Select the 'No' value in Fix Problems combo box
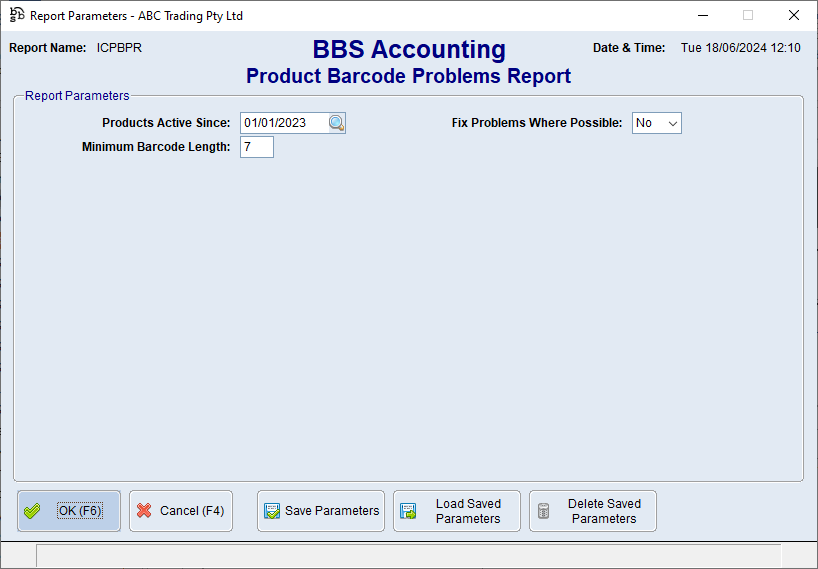The height and width of the screenshot is (569, 818). (645, 123)
